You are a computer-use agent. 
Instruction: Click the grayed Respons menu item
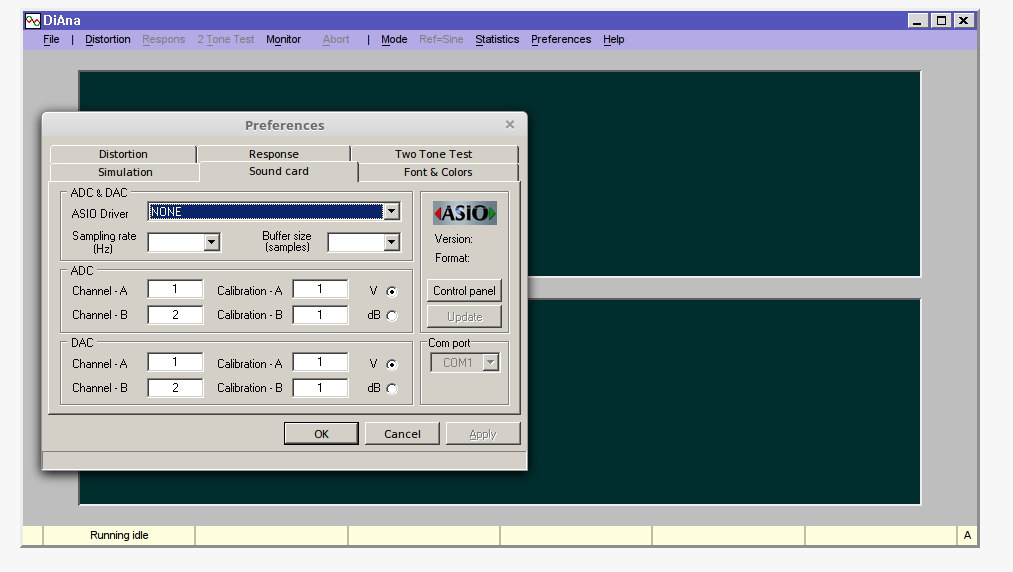(163, 39)
